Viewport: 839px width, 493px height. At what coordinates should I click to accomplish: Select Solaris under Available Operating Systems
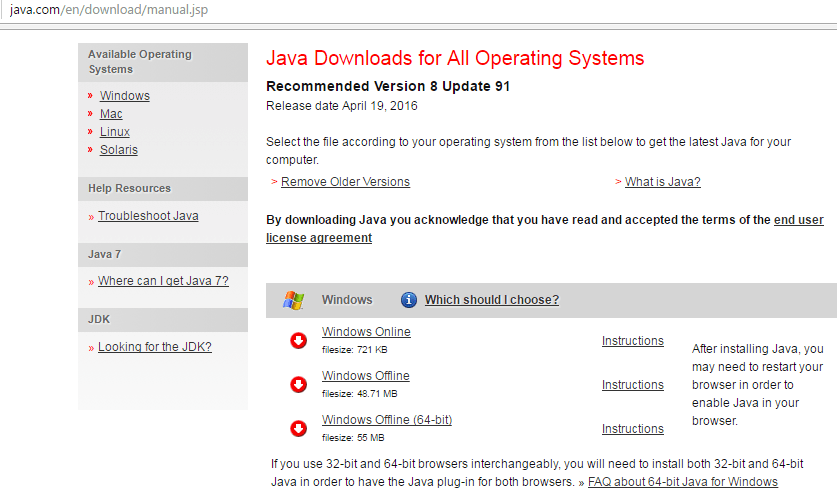pyautogui.click(x=119, y=150)
